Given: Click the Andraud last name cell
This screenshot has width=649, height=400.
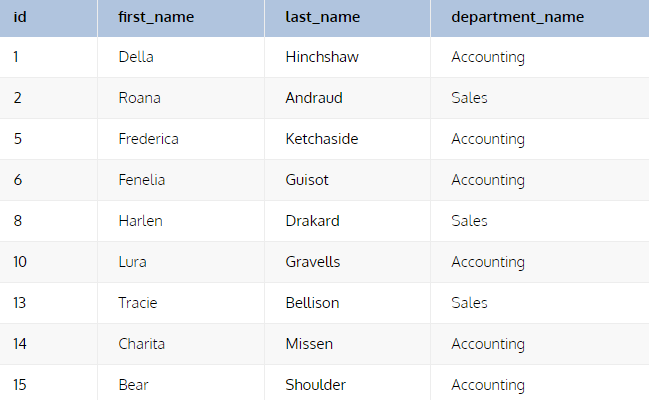Looking at the screenshot, I should pyautogui.click(x=316, y=98).
